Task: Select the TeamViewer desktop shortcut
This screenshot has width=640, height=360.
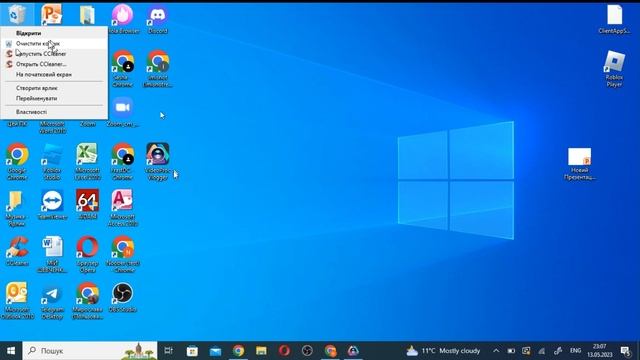Action: tap(52, 205)
